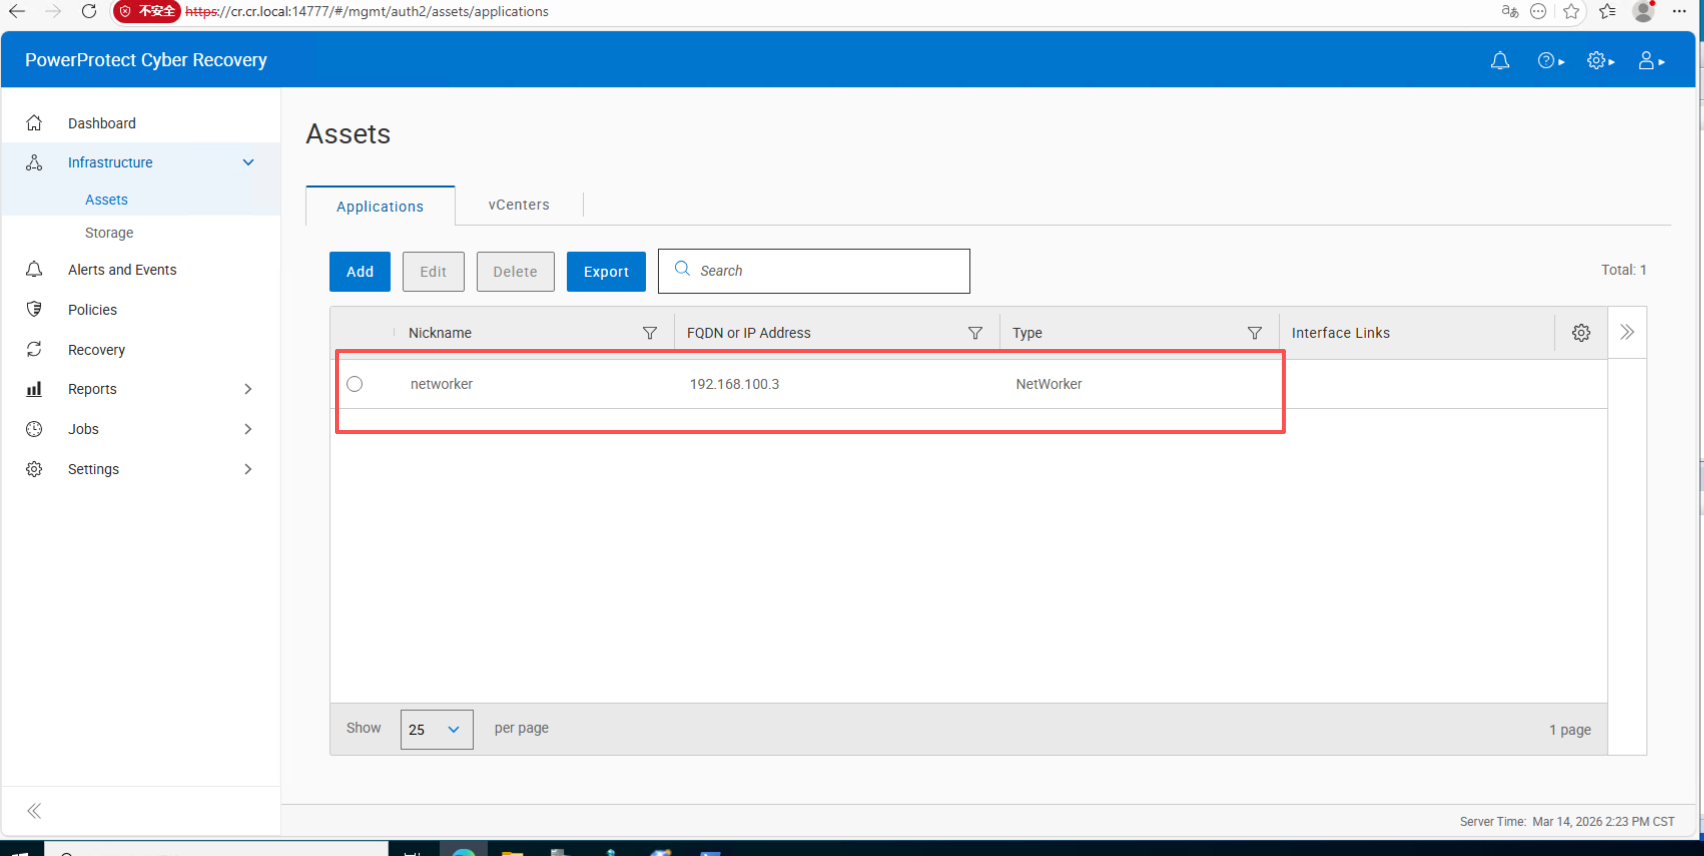The height and width of the screenshot is (856, 1704).
Task: Filter the Nickname column
Action: tap(650, 333)
